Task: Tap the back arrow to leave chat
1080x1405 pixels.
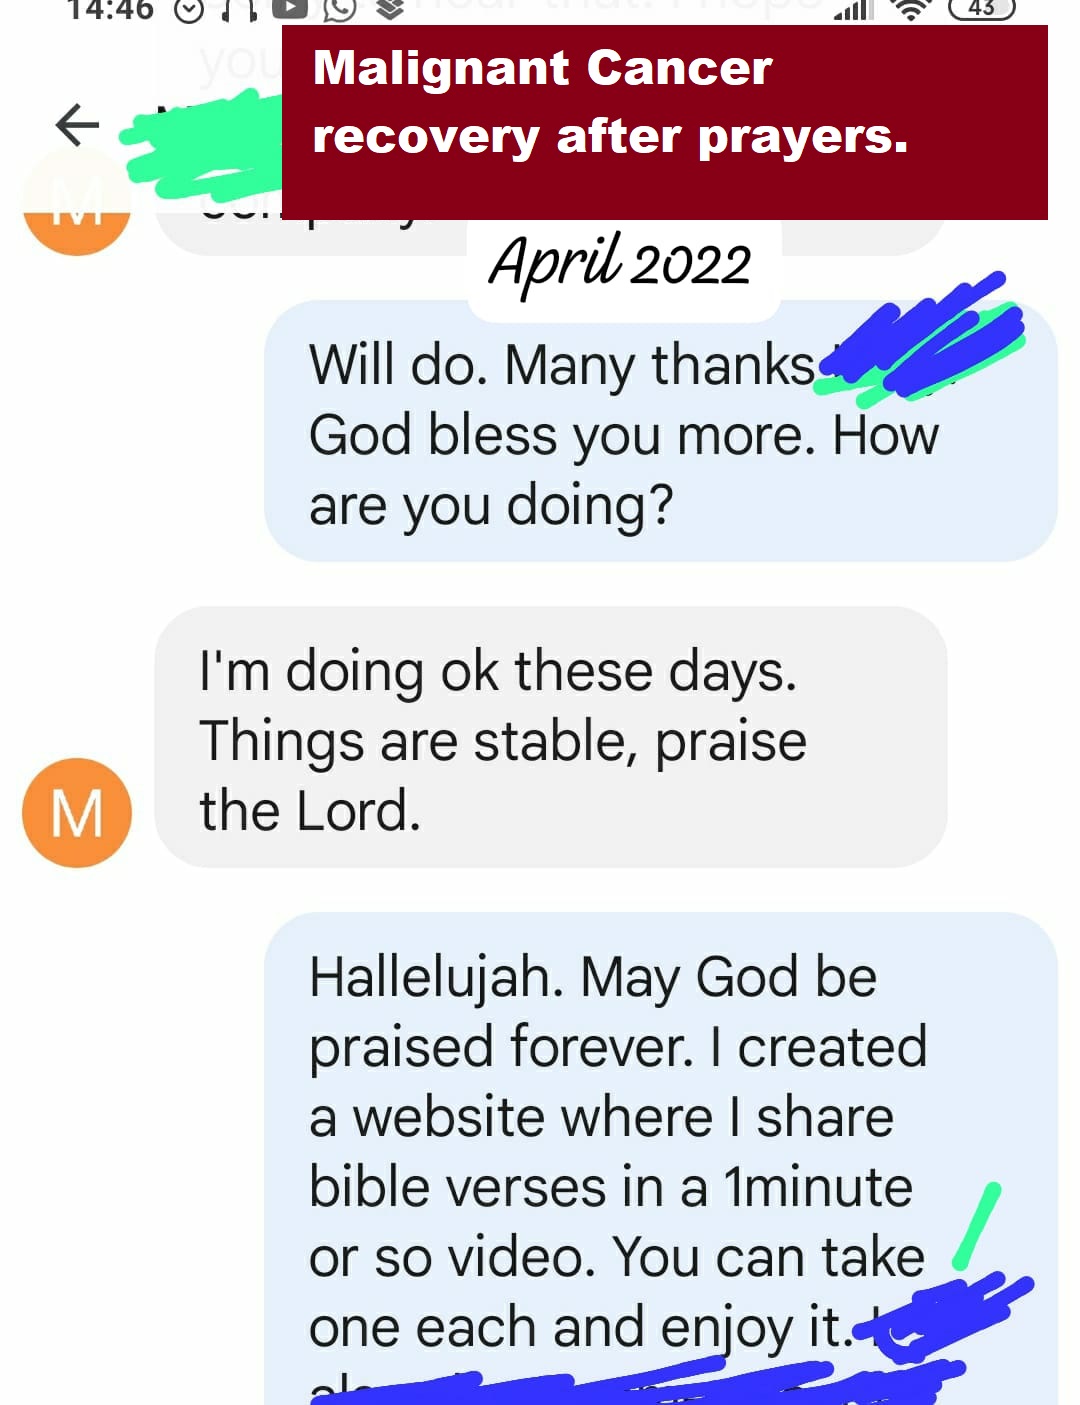Action: 77,124
